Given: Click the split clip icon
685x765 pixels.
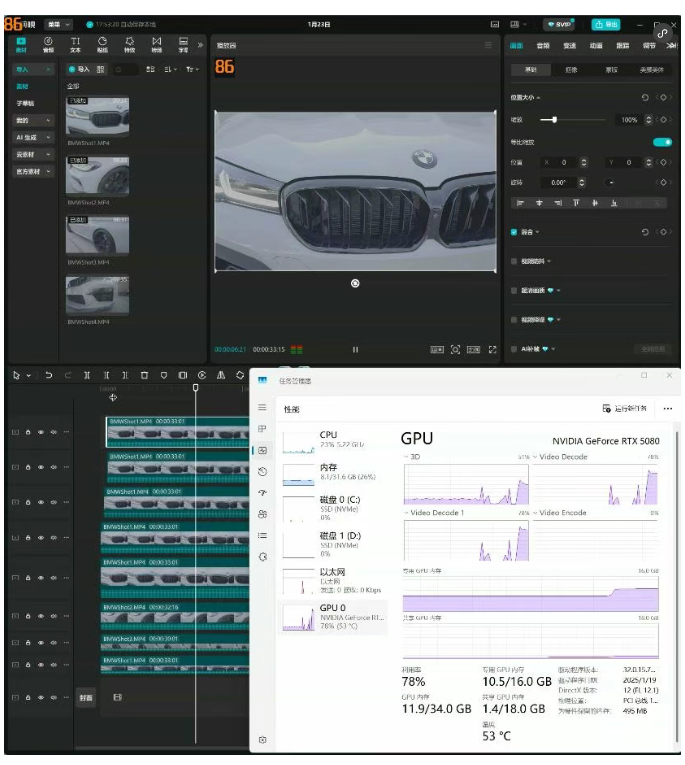Looking at the screenshot, I should tap(87, 375).
